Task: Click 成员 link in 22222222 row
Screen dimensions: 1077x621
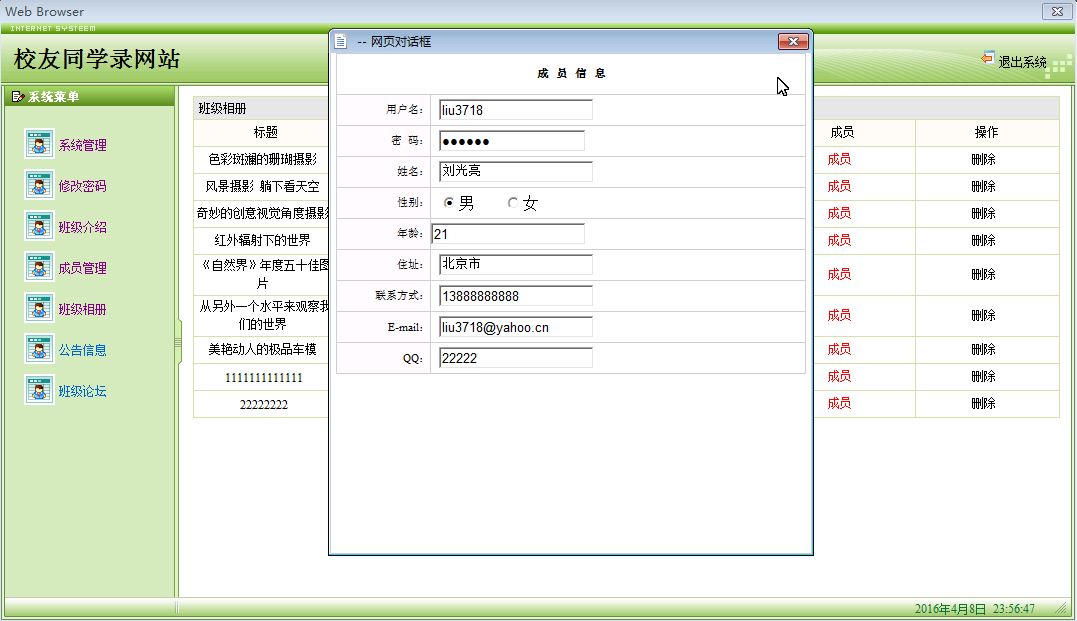Action: click(839, 403)
